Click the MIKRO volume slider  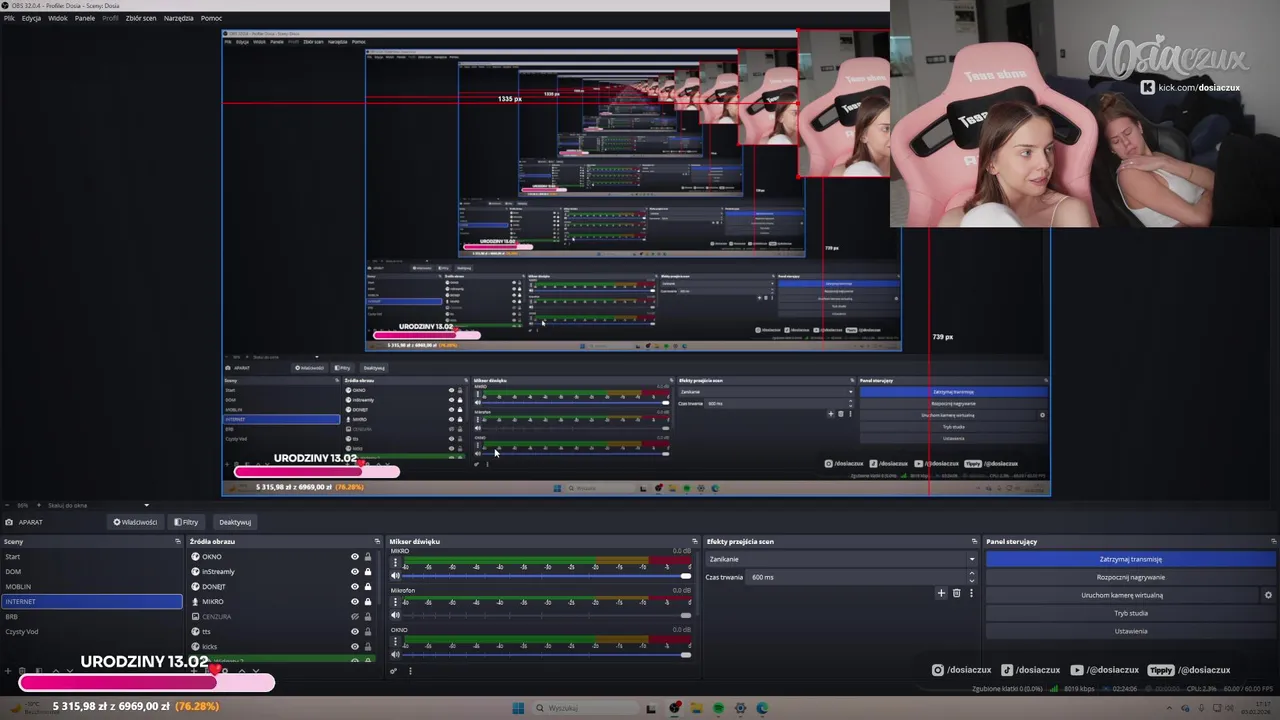click(x=548, y=576)
